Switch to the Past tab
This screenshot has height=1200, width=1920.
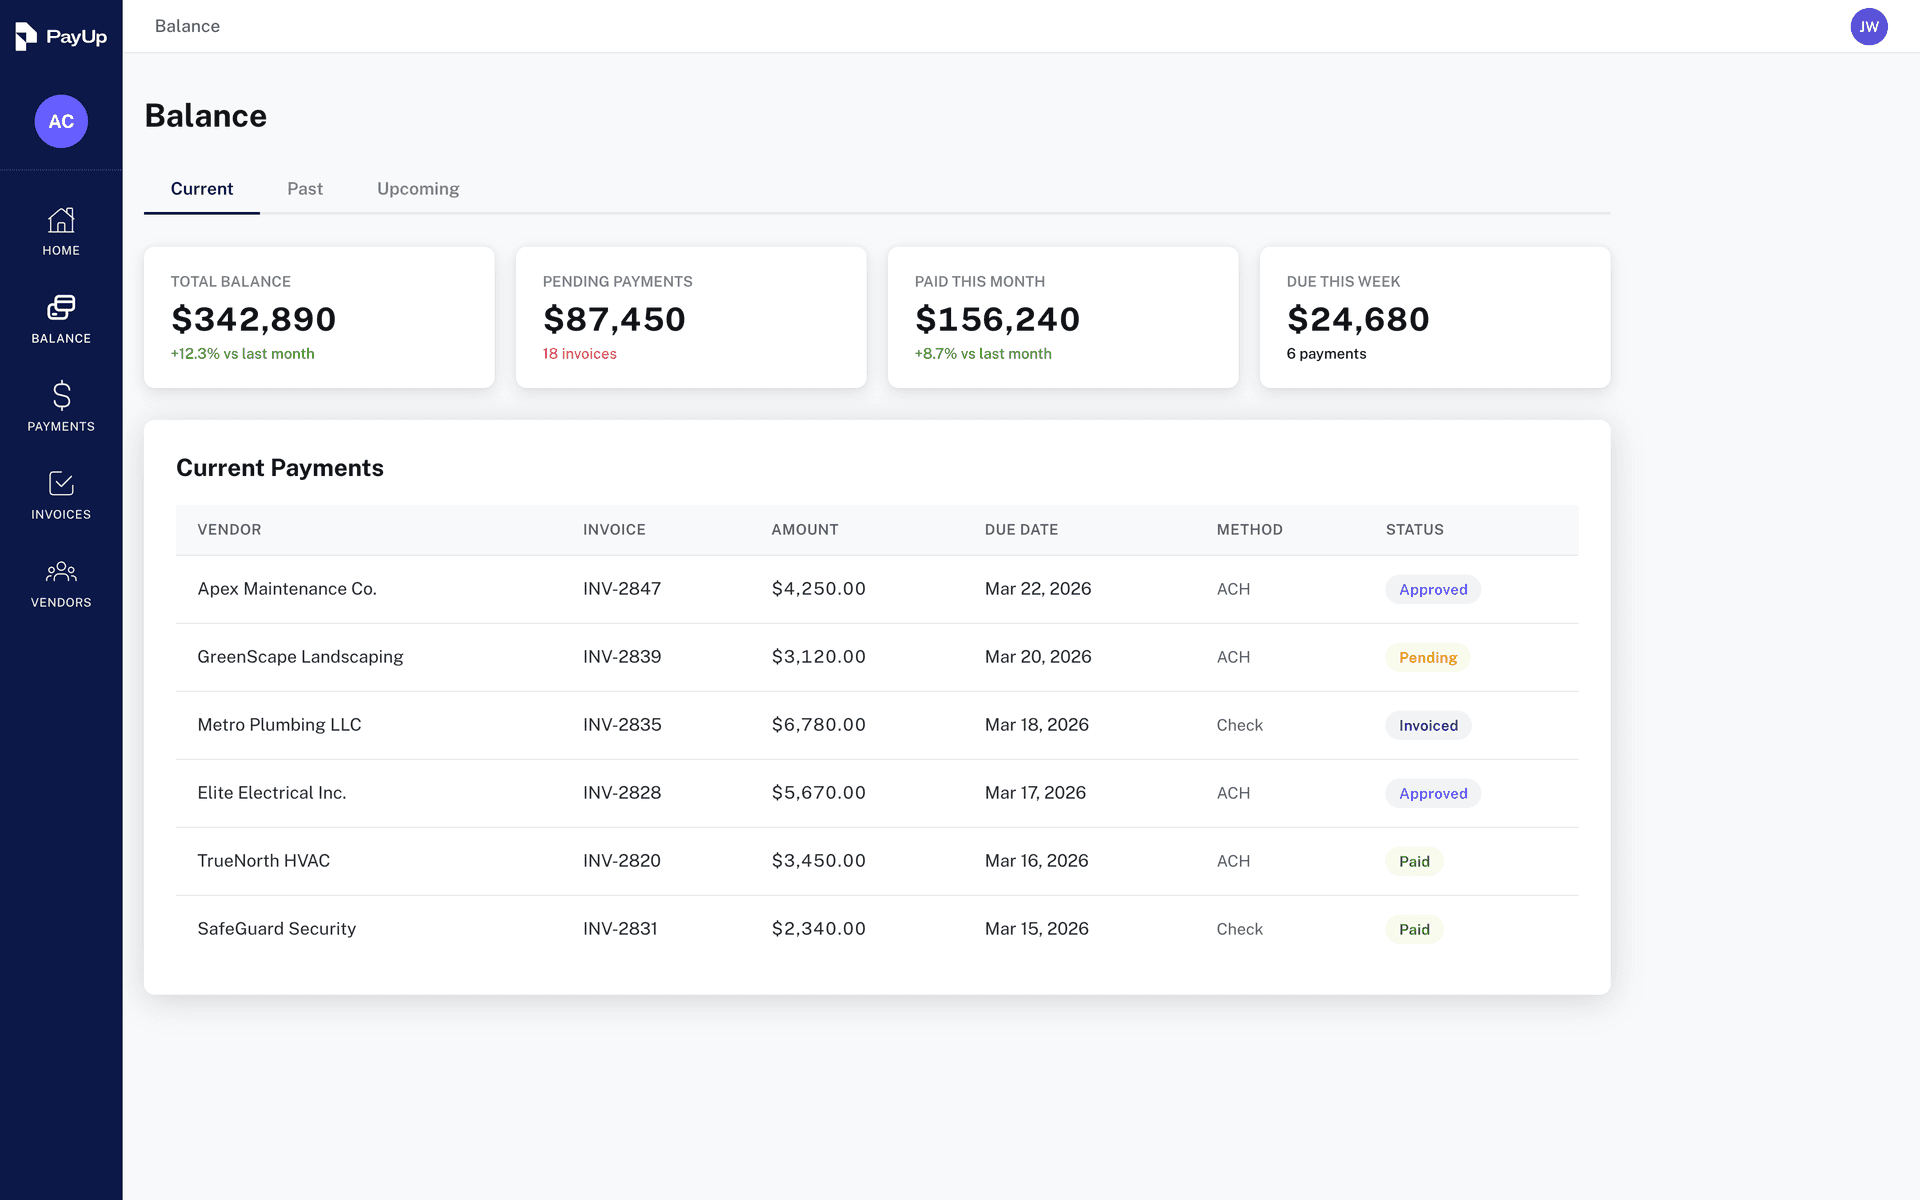[x=305, y=188]
